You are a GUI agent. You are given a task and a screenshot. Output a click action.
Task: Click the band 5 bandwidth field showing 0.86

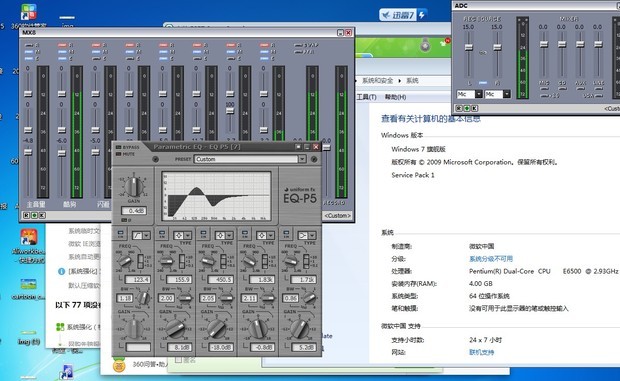[x=291, y=298]
